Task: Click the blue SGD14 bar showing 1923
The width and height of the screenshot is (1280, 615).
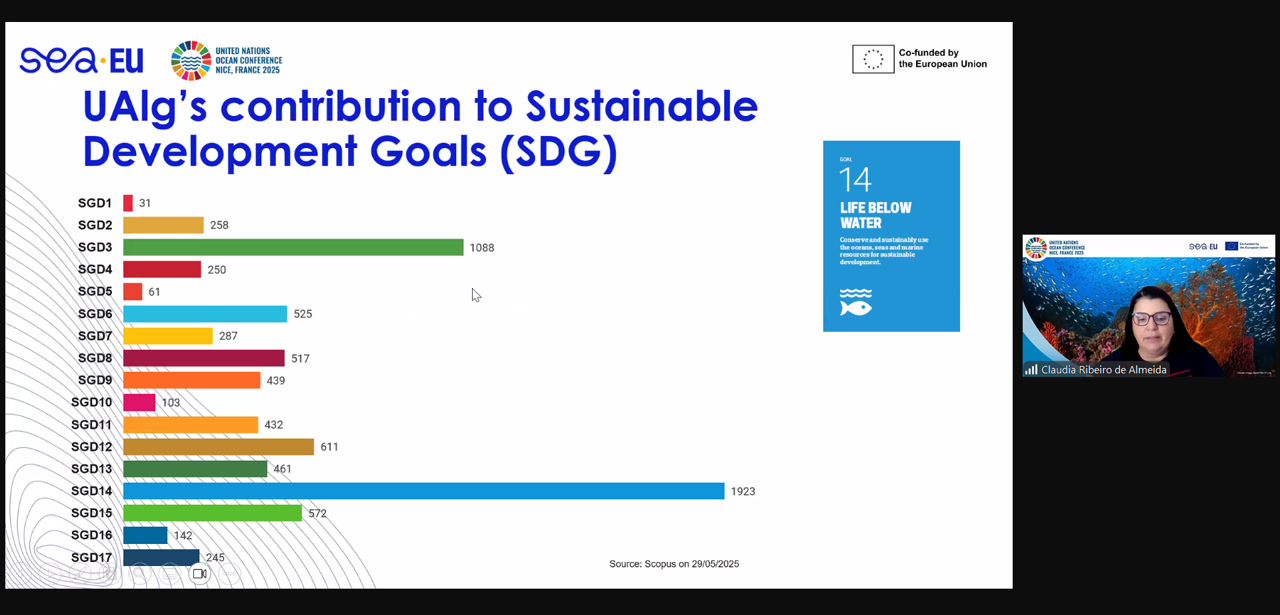Action: click(423, 491)
